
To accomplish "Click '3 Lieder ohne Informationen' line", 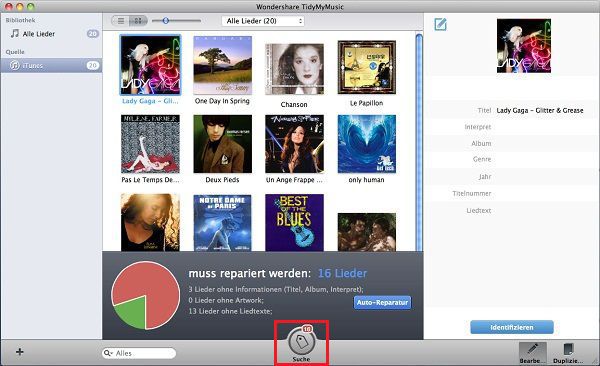I will 276,289.
